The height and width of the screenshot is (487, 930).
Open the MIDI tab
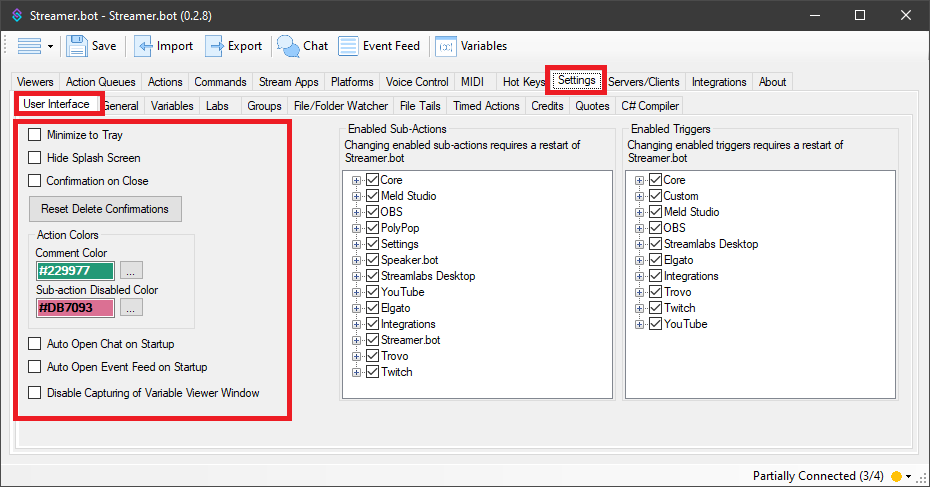click(x=472, y=82)
